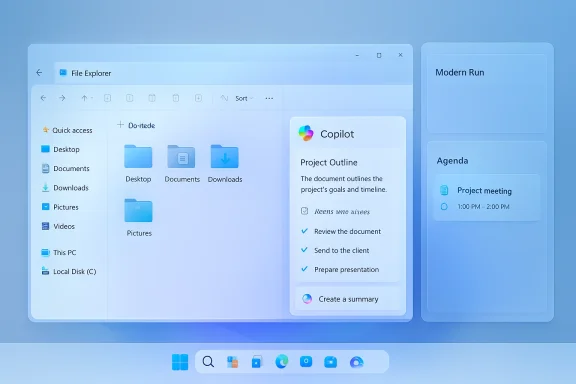Select This PC in the sidebar
This screenshot has width=576, height=384.
click(x=59, y=252)
